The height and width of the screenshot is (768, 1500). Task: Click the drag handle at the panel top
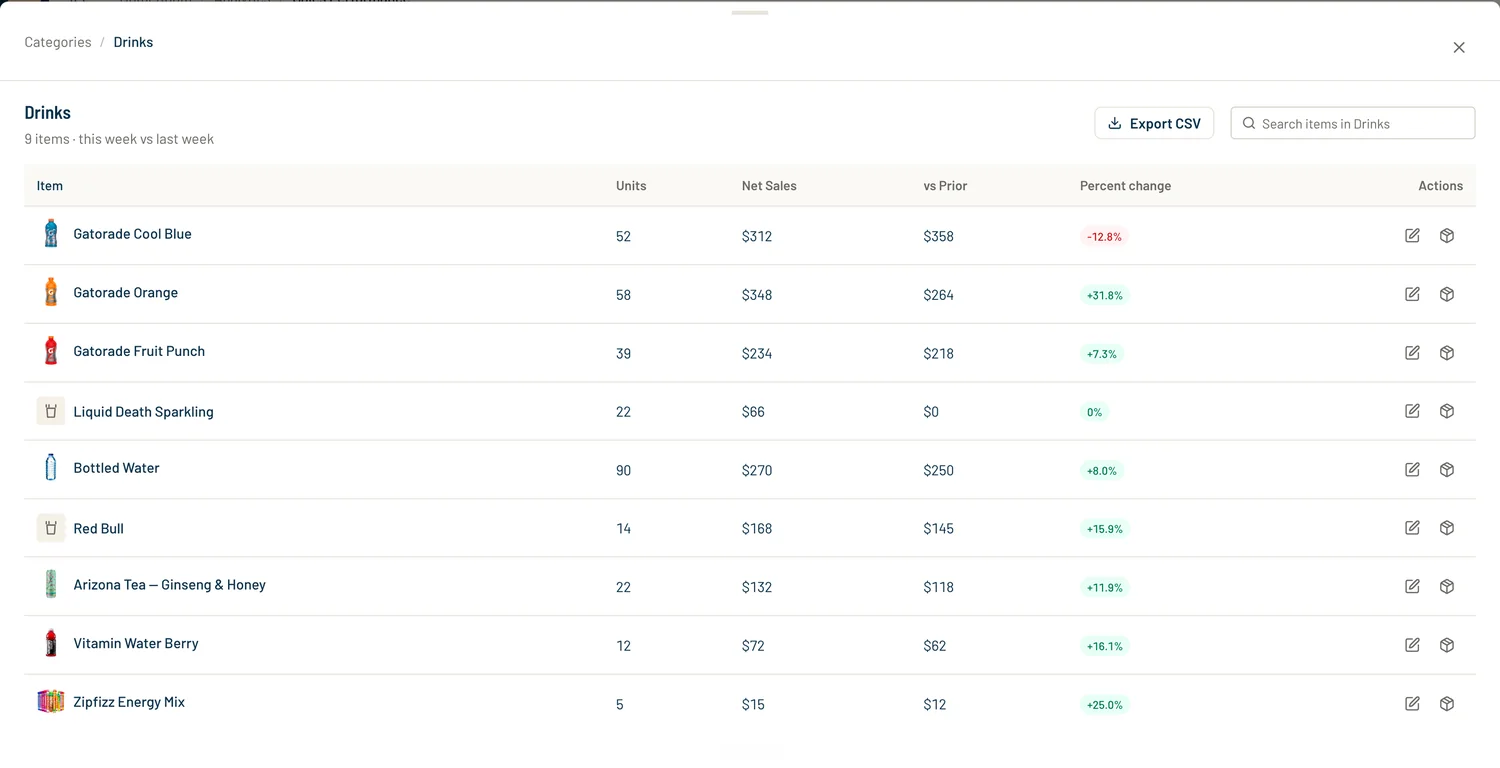point(750,13)
